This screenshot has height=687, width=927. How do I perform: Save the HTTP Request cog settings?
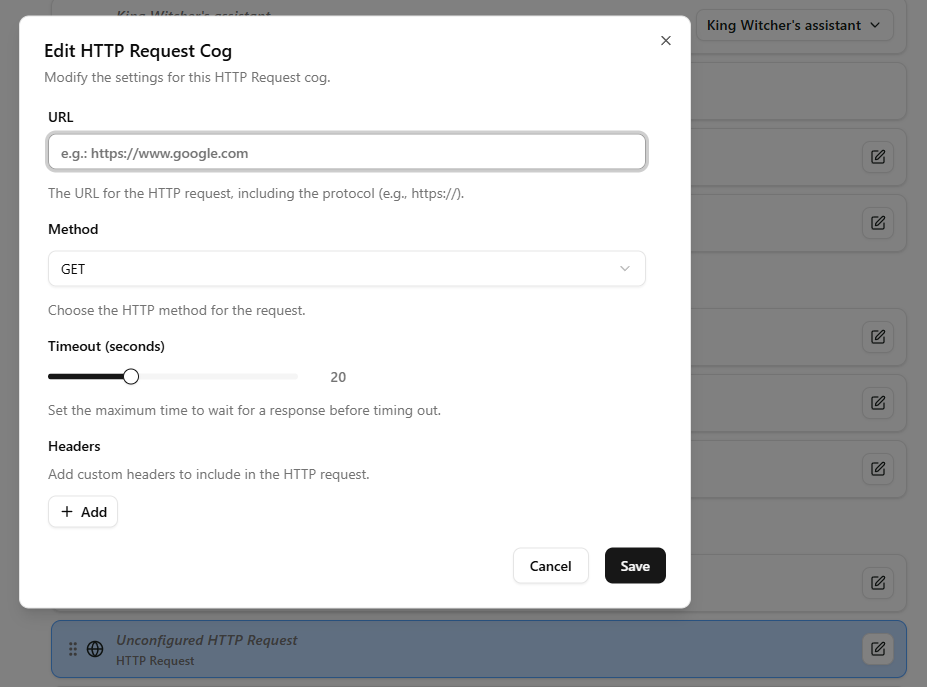tap(635, 565)
